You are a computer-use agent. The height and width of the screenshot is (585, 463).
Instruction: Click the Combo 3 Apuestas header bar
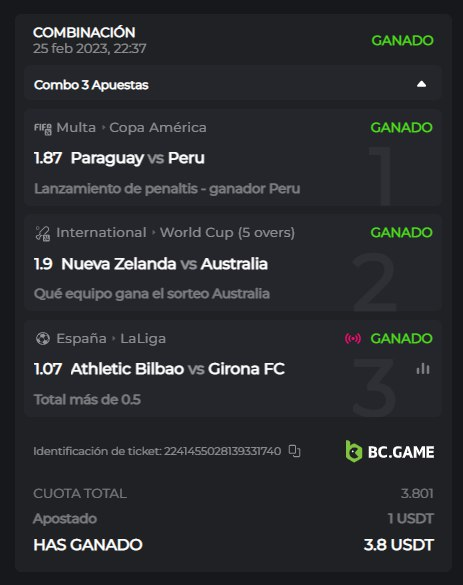[x=233, y=85]
